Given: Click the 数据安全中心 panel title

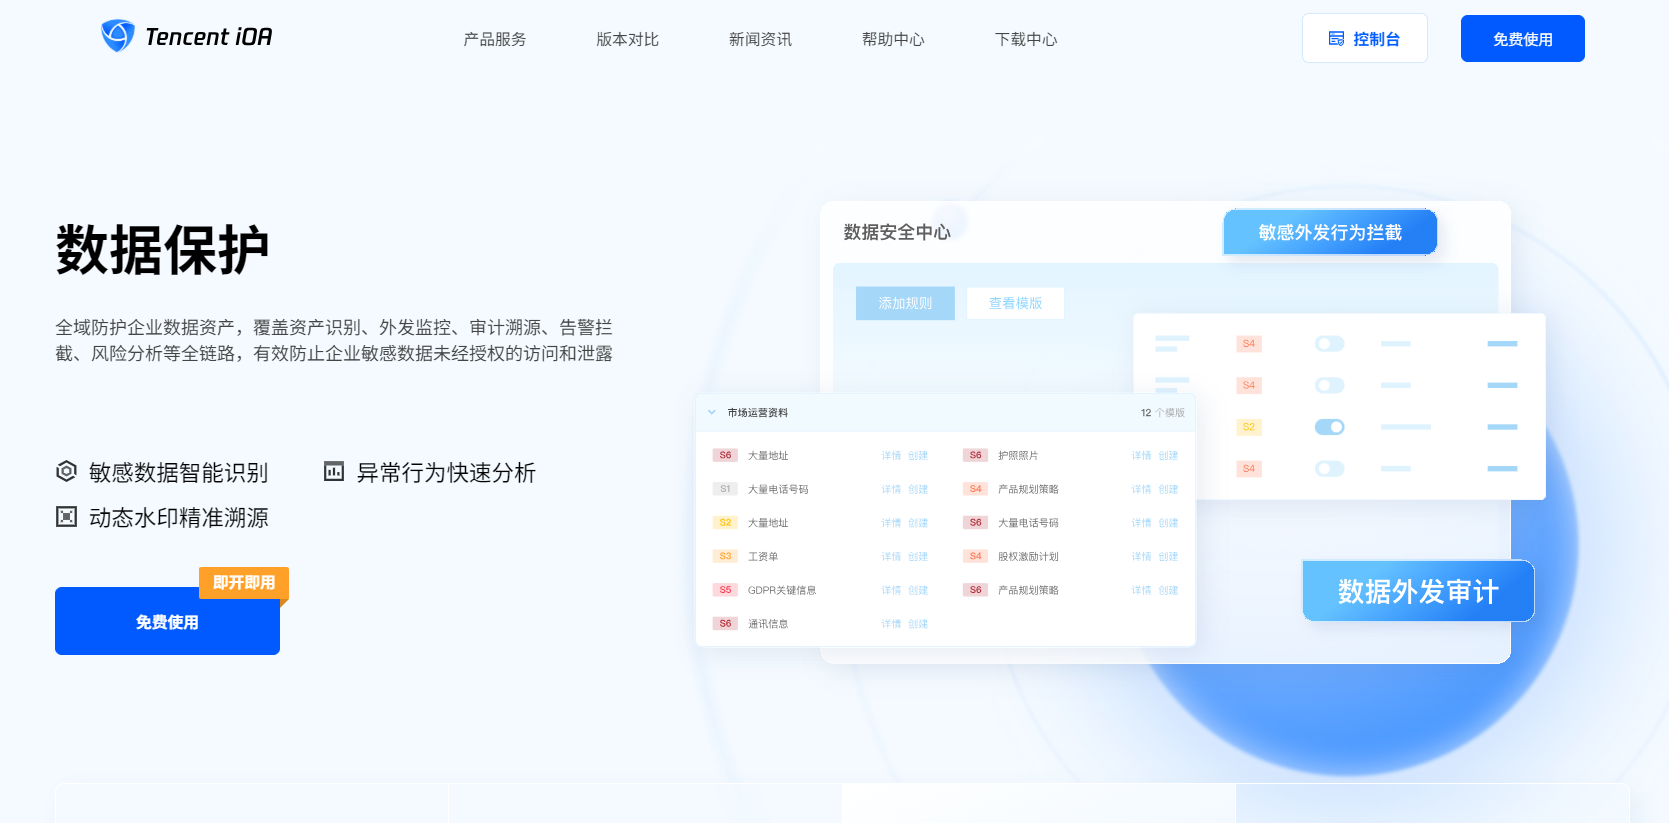Looking at the screenshot, I should click(897, 232).
